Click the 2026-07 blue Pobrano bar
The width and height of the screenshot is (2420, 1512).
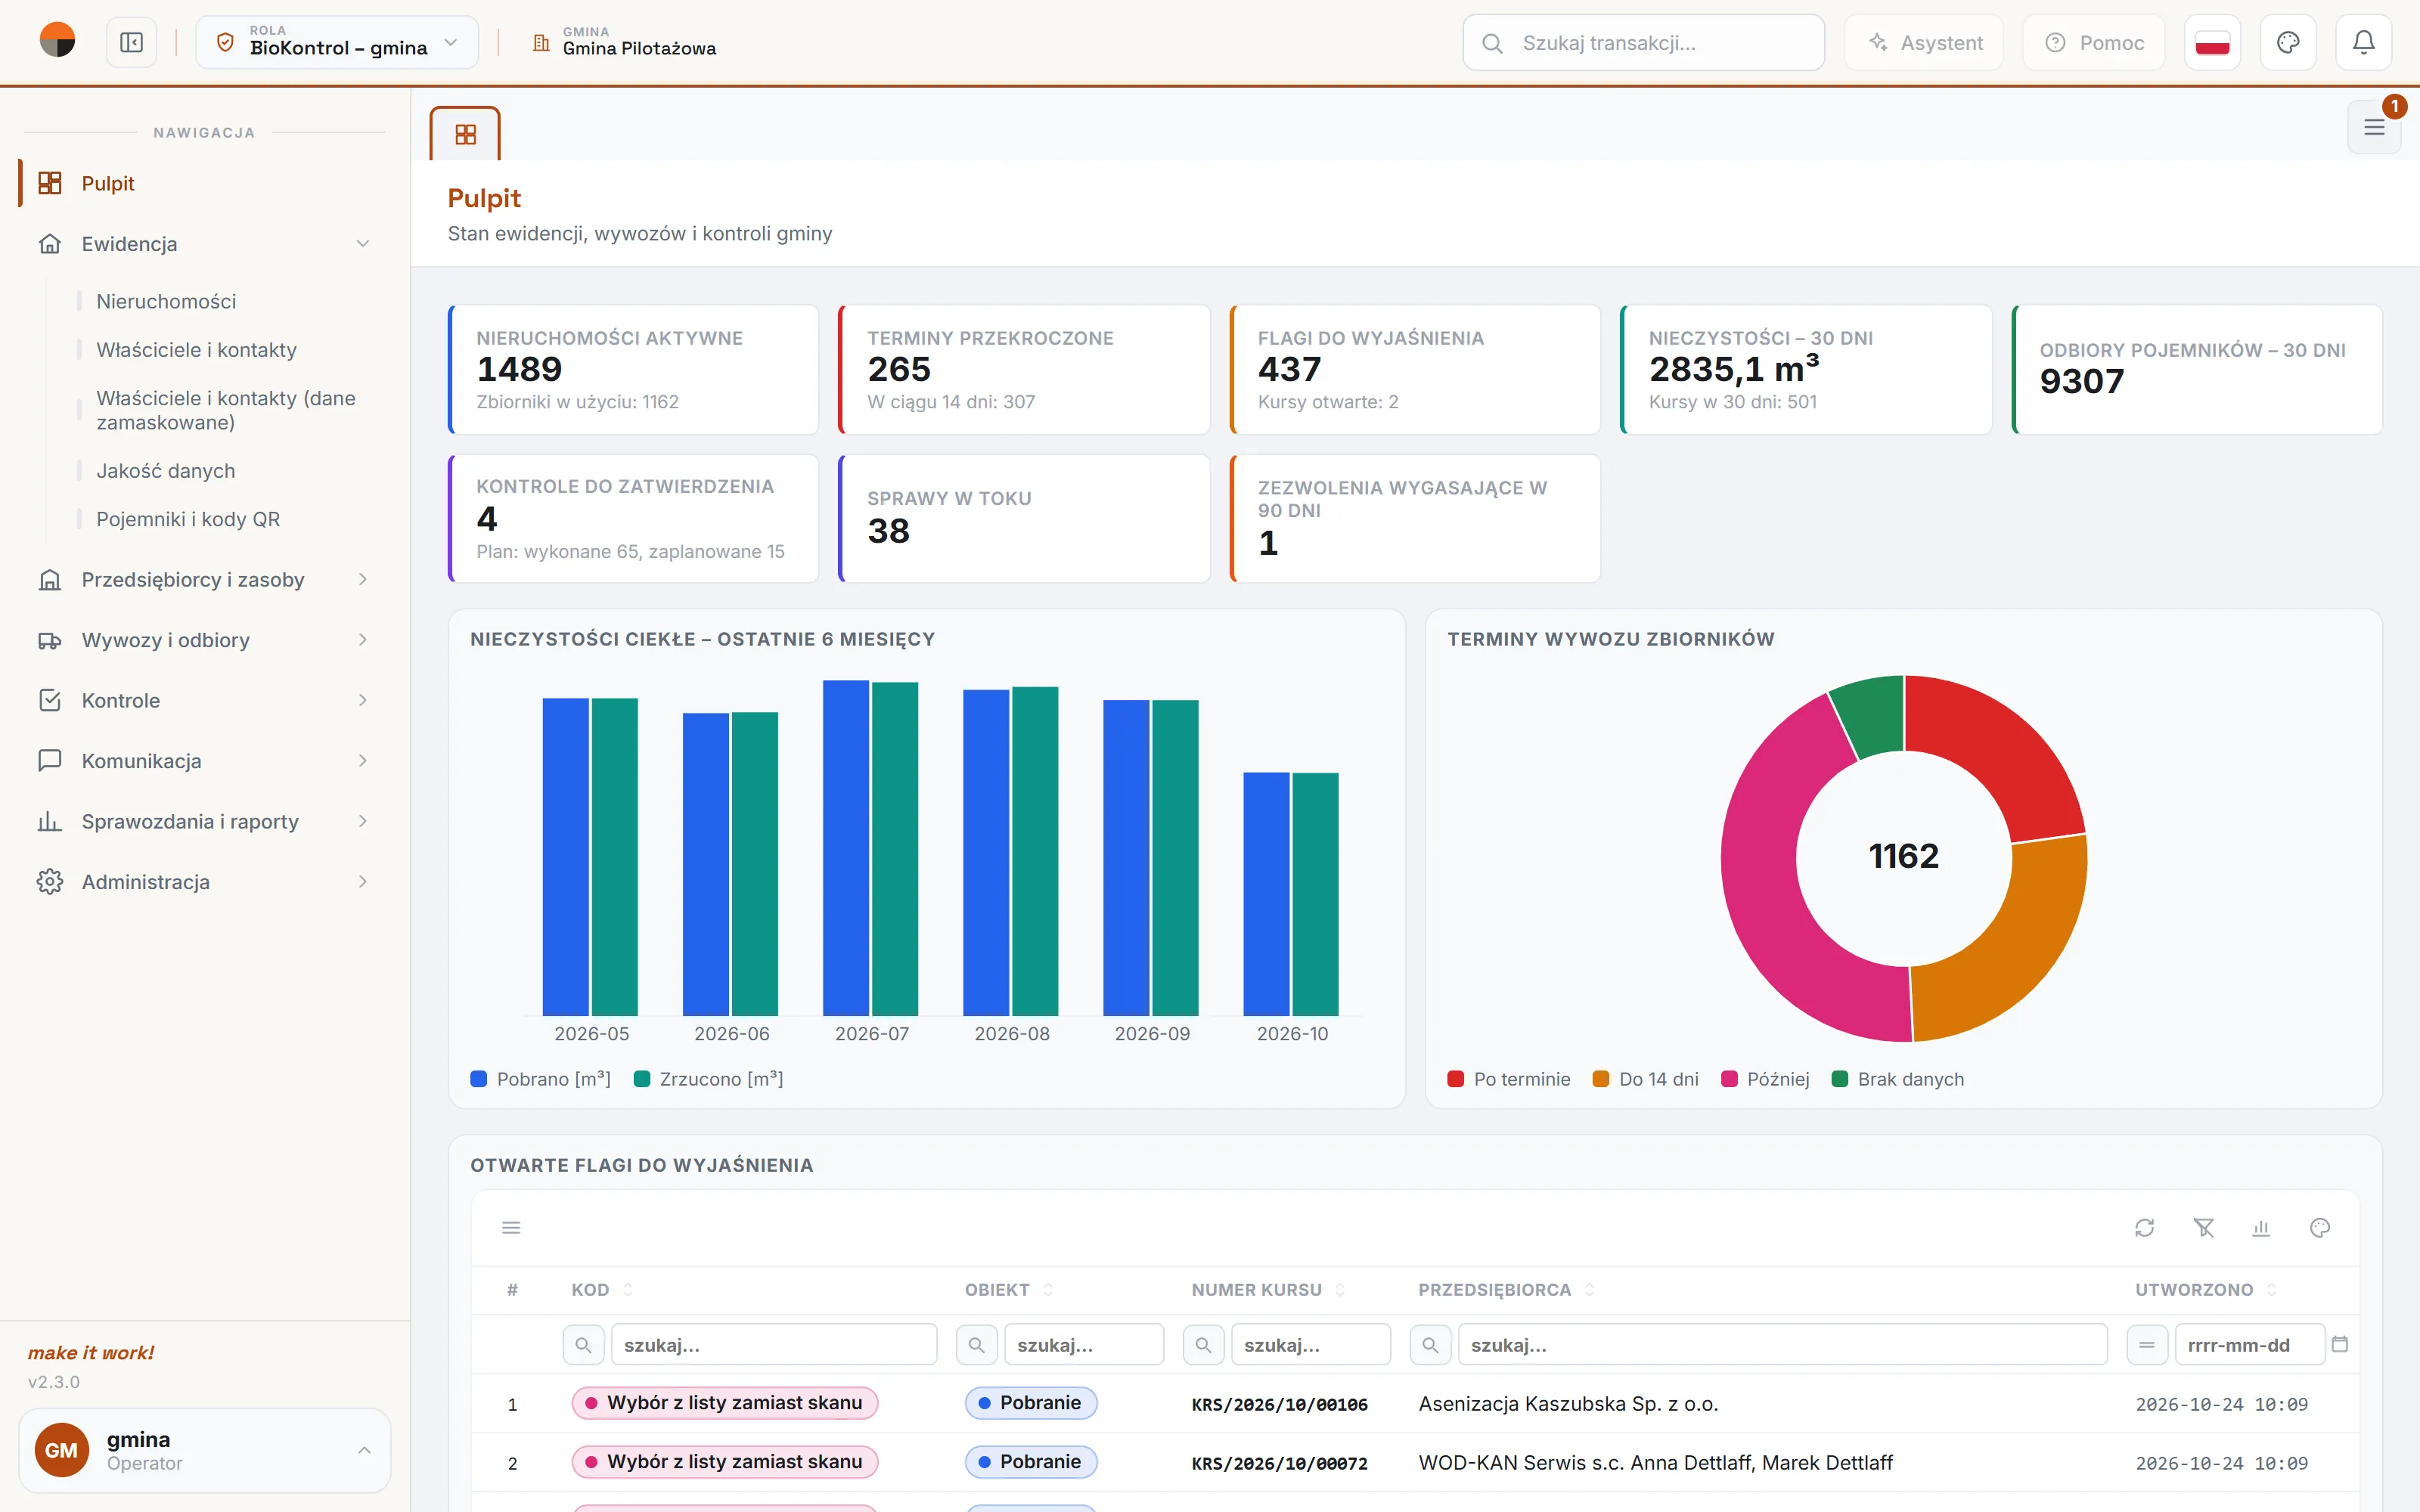(x=845, y=848)
